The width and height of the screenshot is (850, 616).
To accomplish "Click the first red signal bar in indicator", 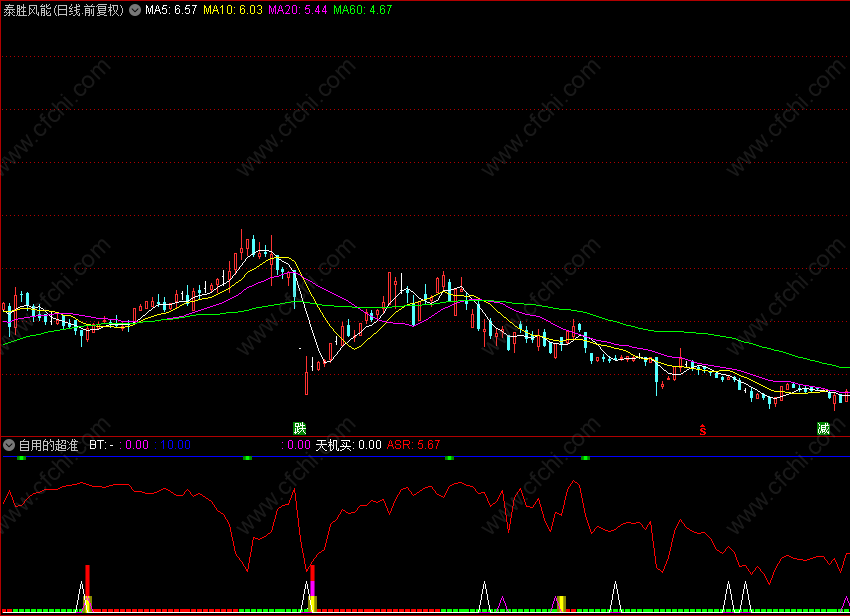I will (87, 581).
